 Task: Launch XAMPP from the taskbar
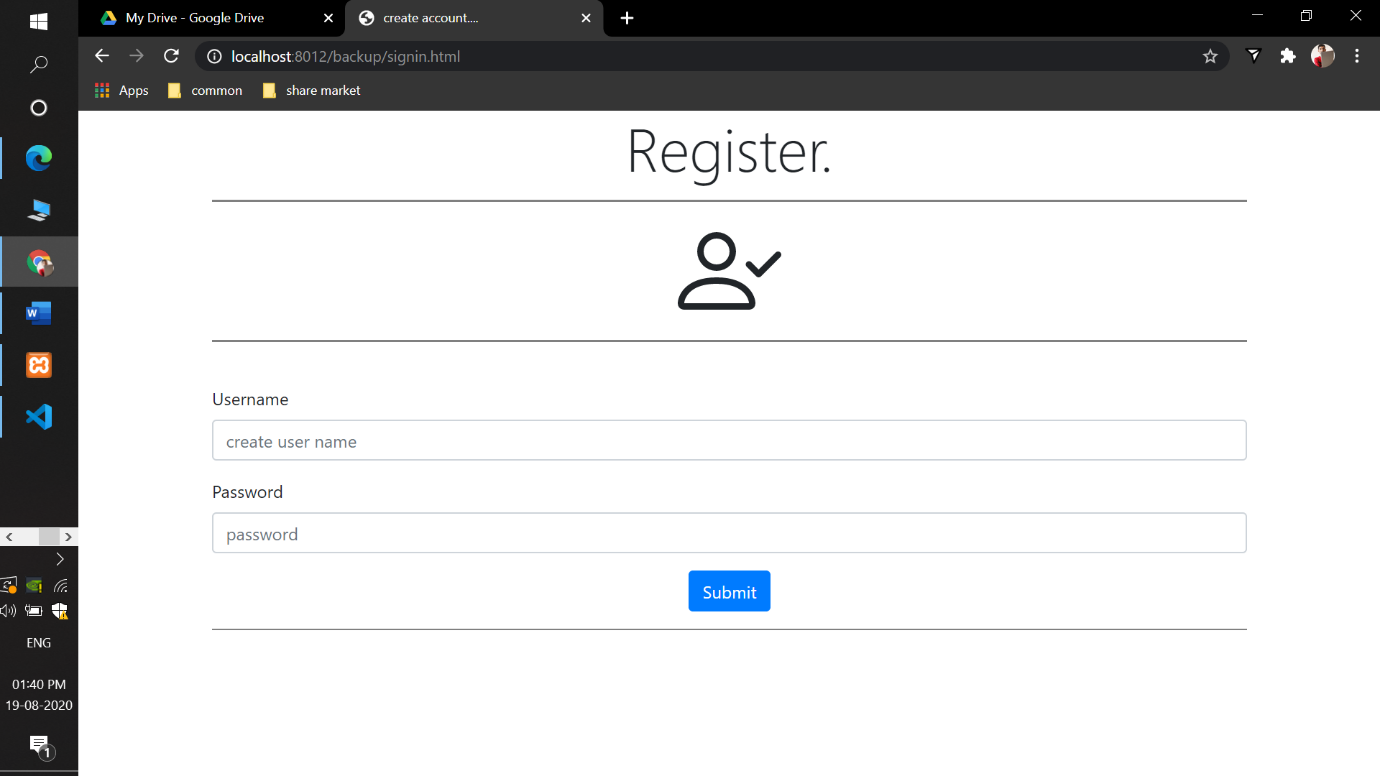(38, 364)
